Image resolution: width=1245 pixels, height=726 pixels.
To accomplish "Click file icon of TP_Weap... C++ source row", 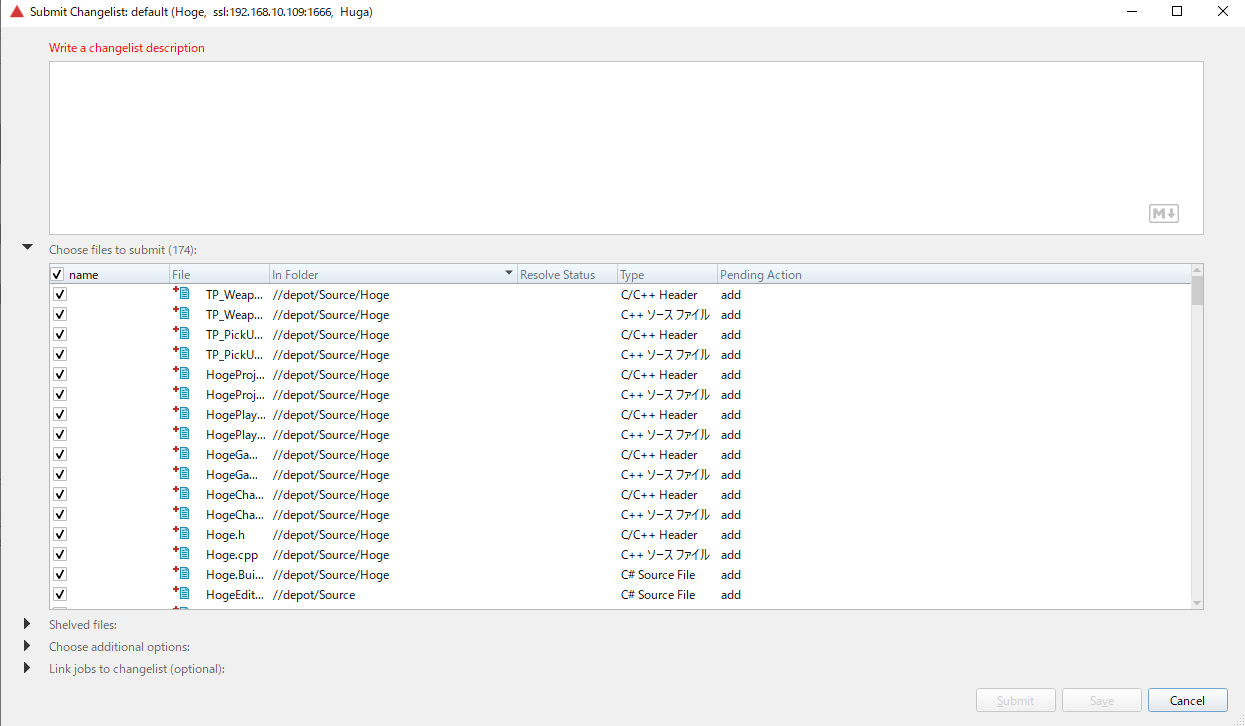I will (182, 313).
